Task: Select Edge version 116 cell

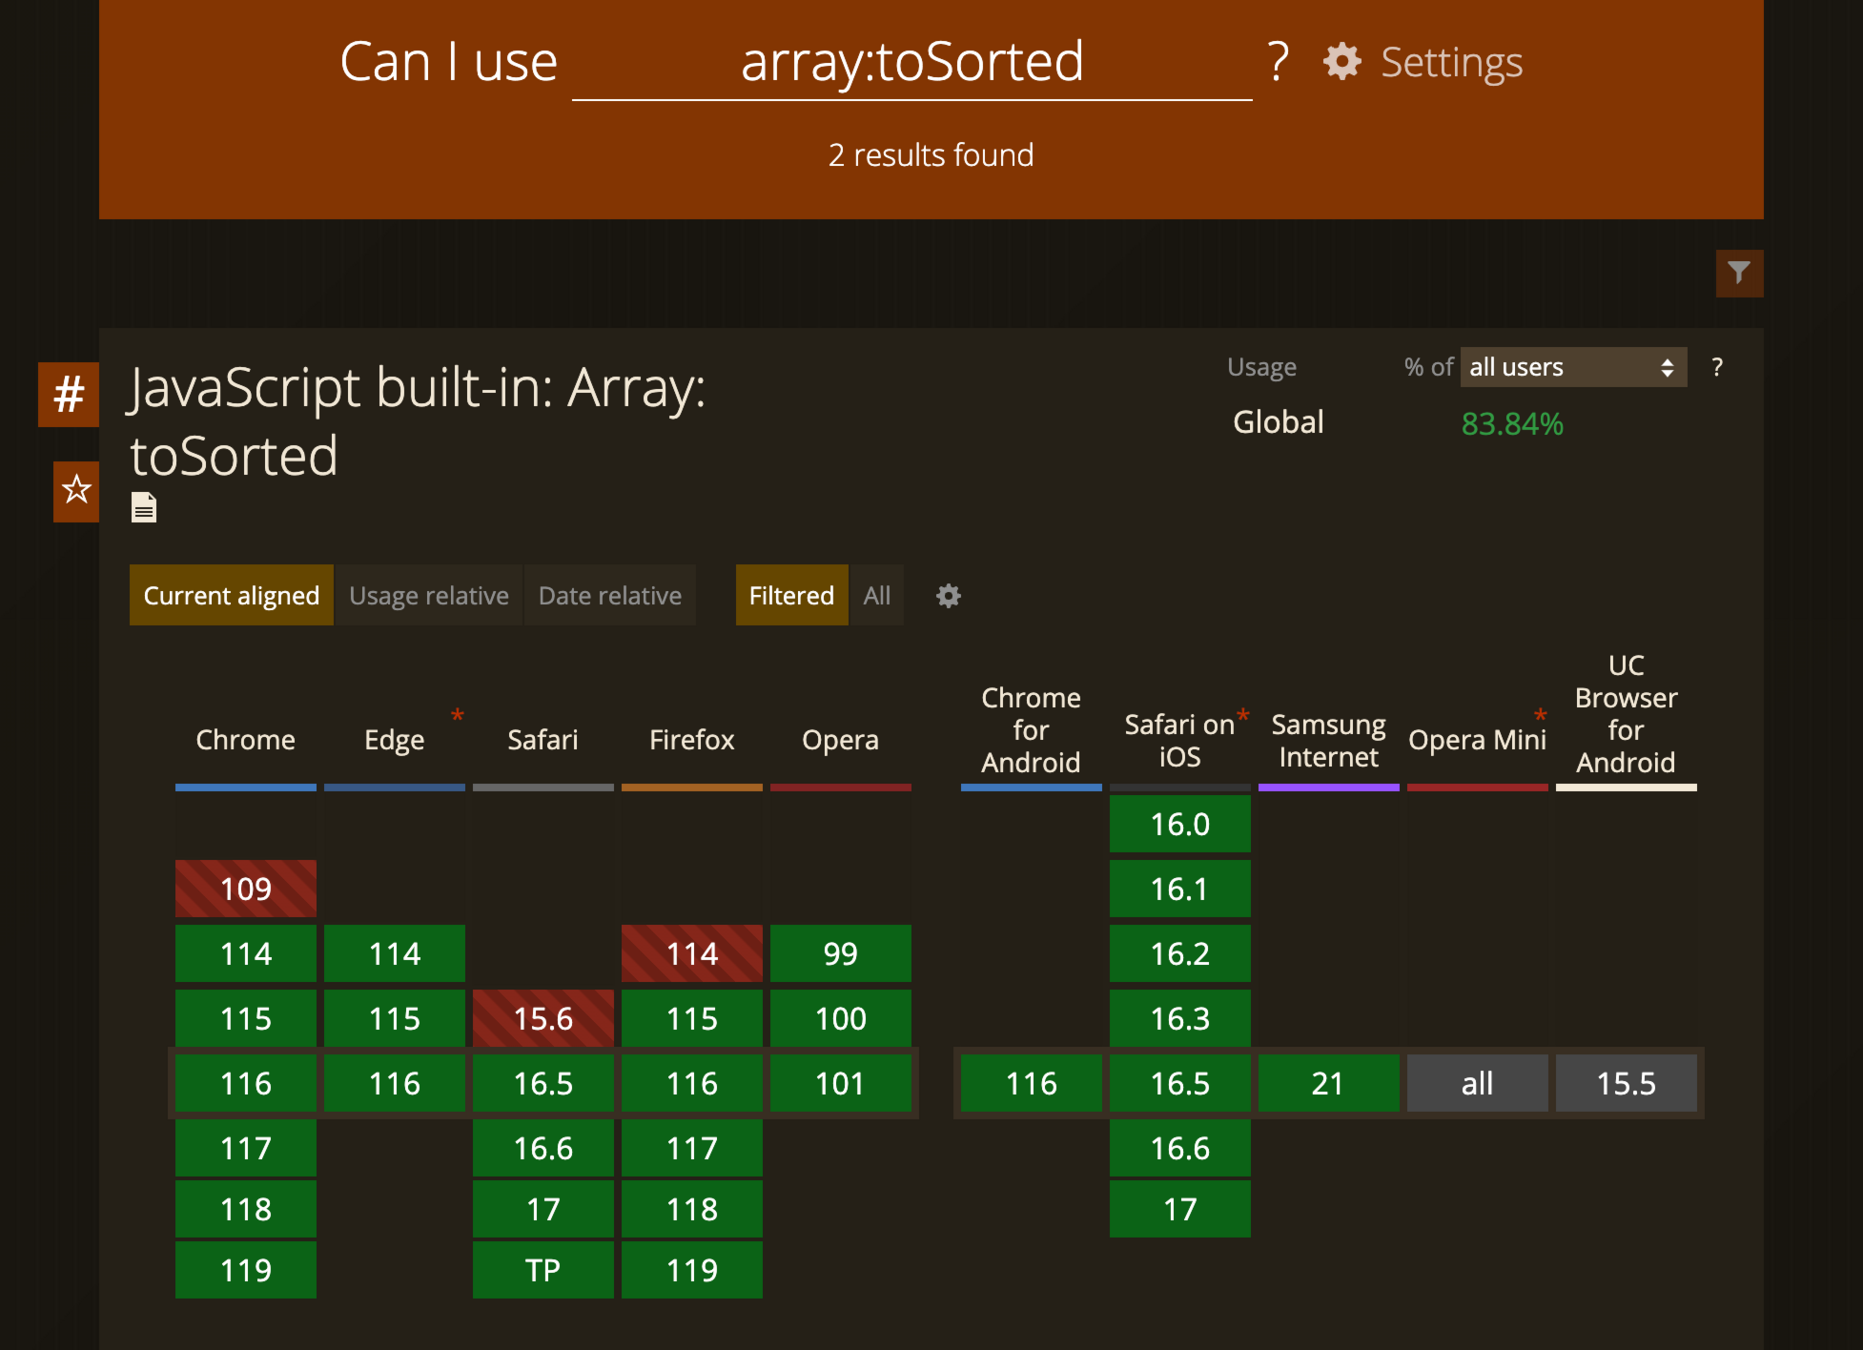Action: coord(394,1083)
